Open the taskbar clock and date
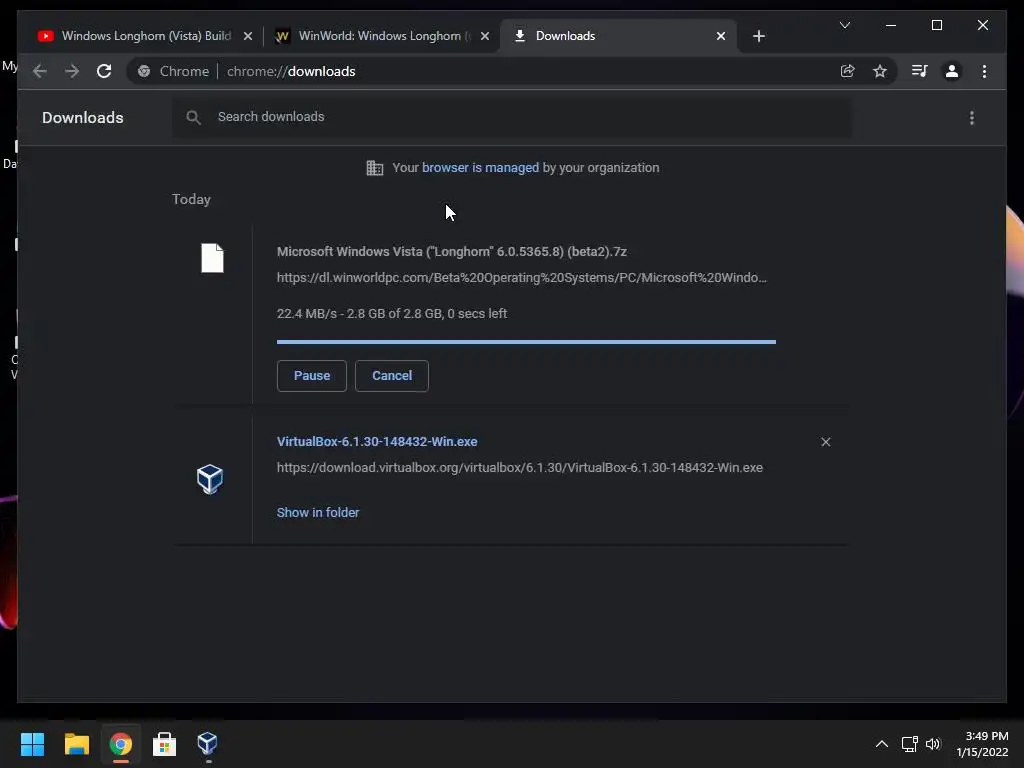Image resolution: width=1024 pixels, height=768 pixels. click(x=983, y=744)
